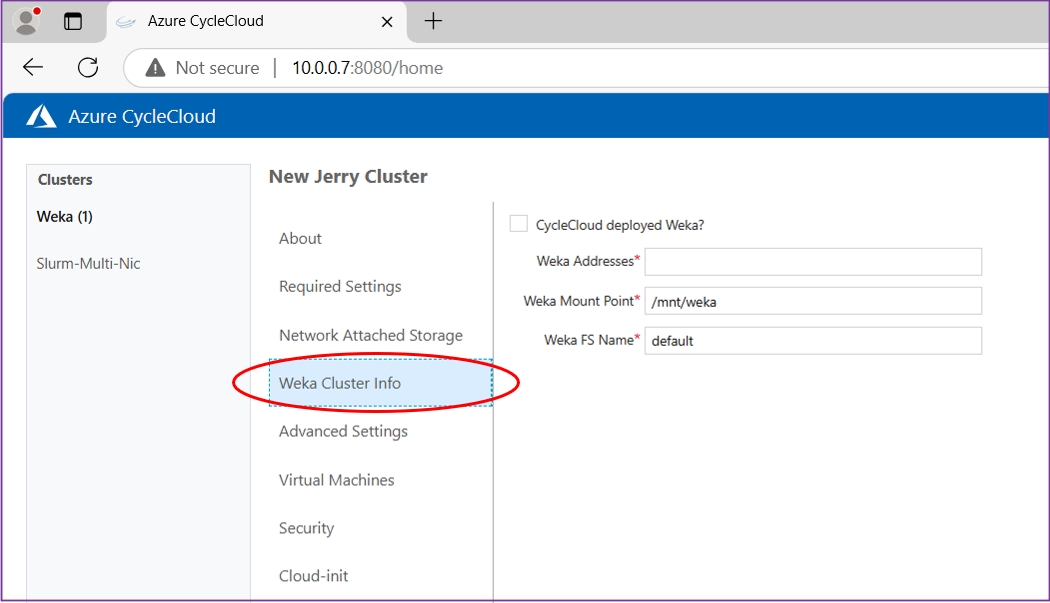Close the Azure CycleCloud browser tab
Image resolution: width=1050 pixels, height=603 pixels.
[x=387, y=21]
